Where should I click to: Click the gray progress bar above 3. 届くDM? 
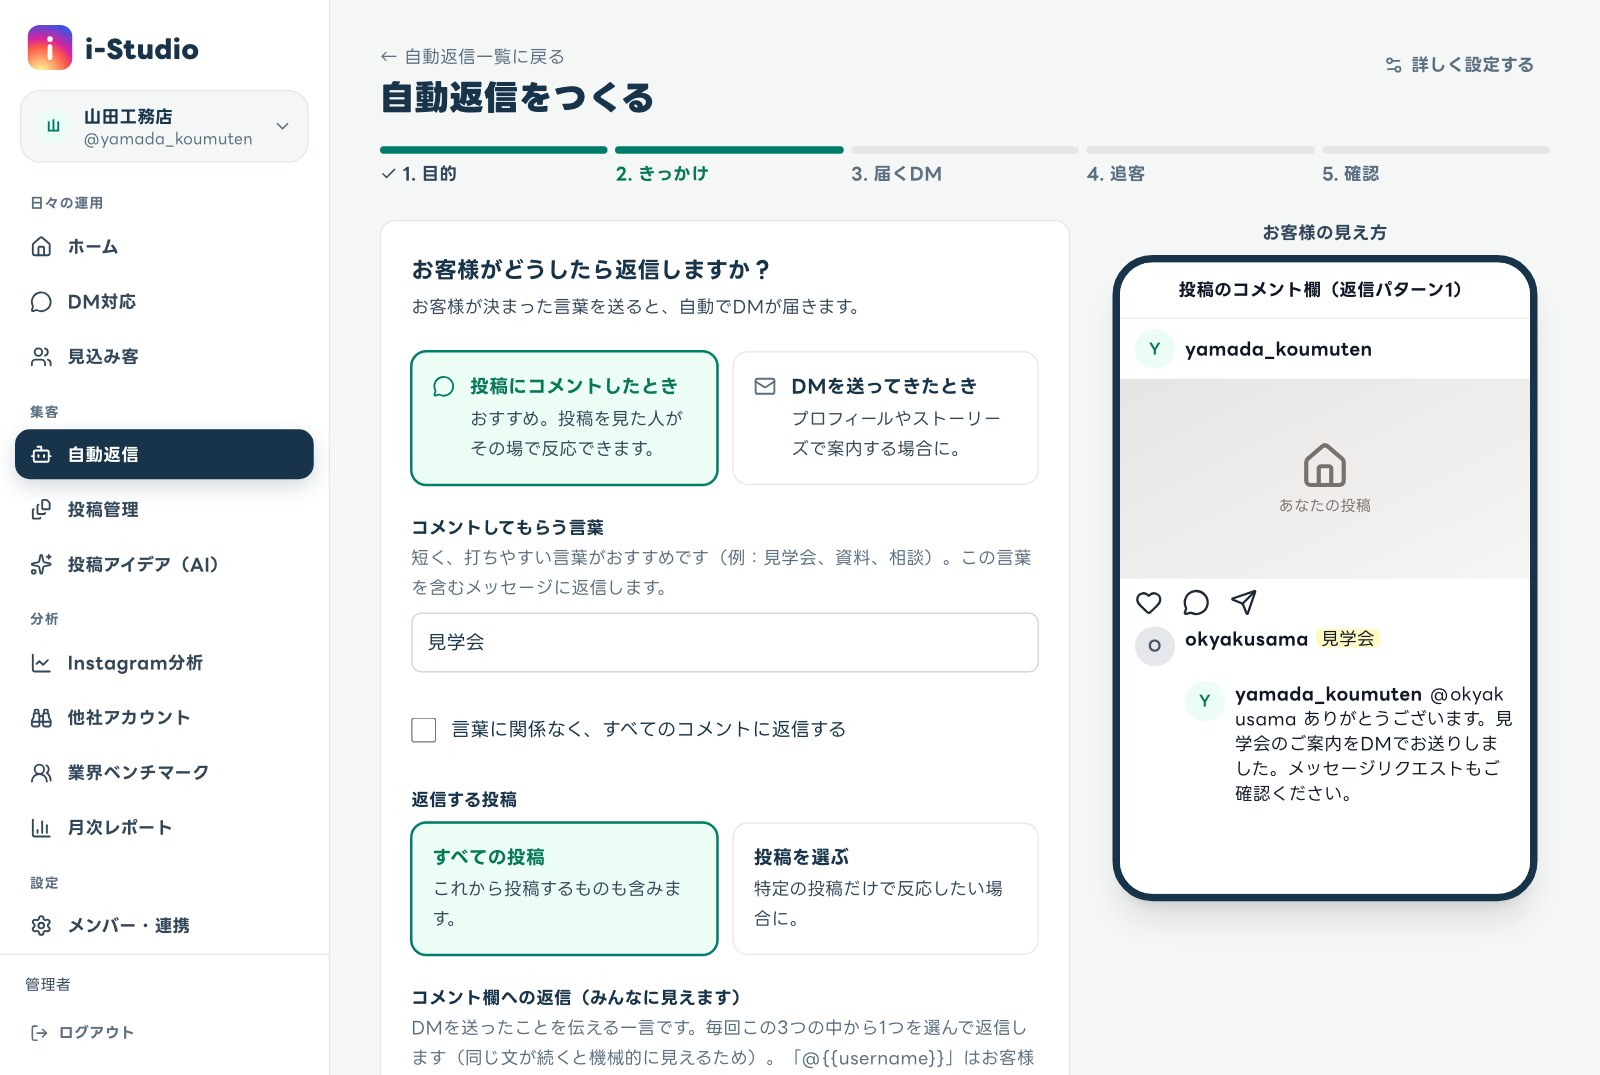point(965,150)
